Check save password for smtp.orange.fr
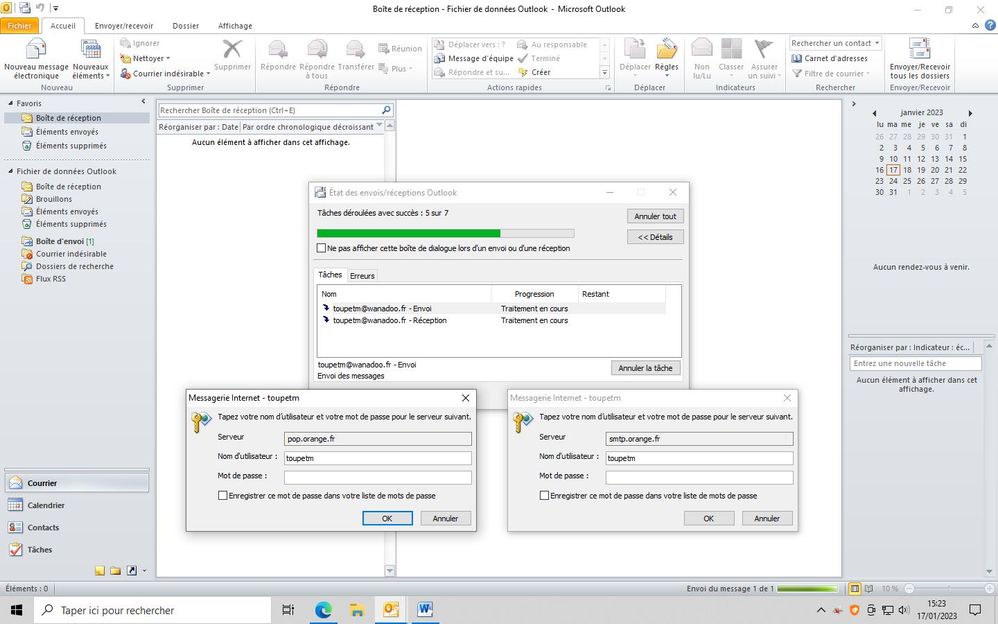998x624 pixels. pos(544,495)
